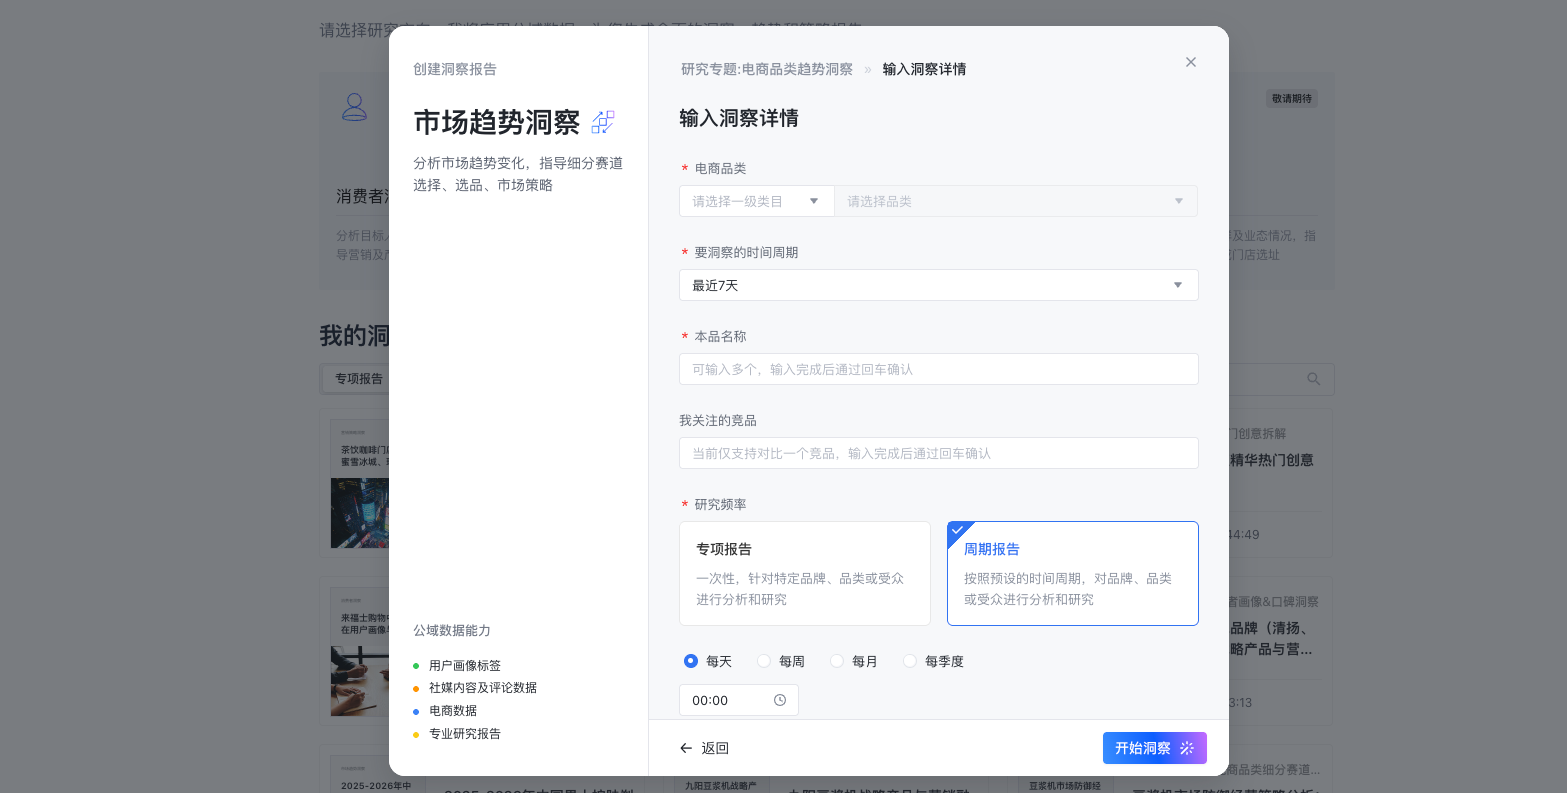
Task: Click the consumer persona user icon
Action: point(354,107)
